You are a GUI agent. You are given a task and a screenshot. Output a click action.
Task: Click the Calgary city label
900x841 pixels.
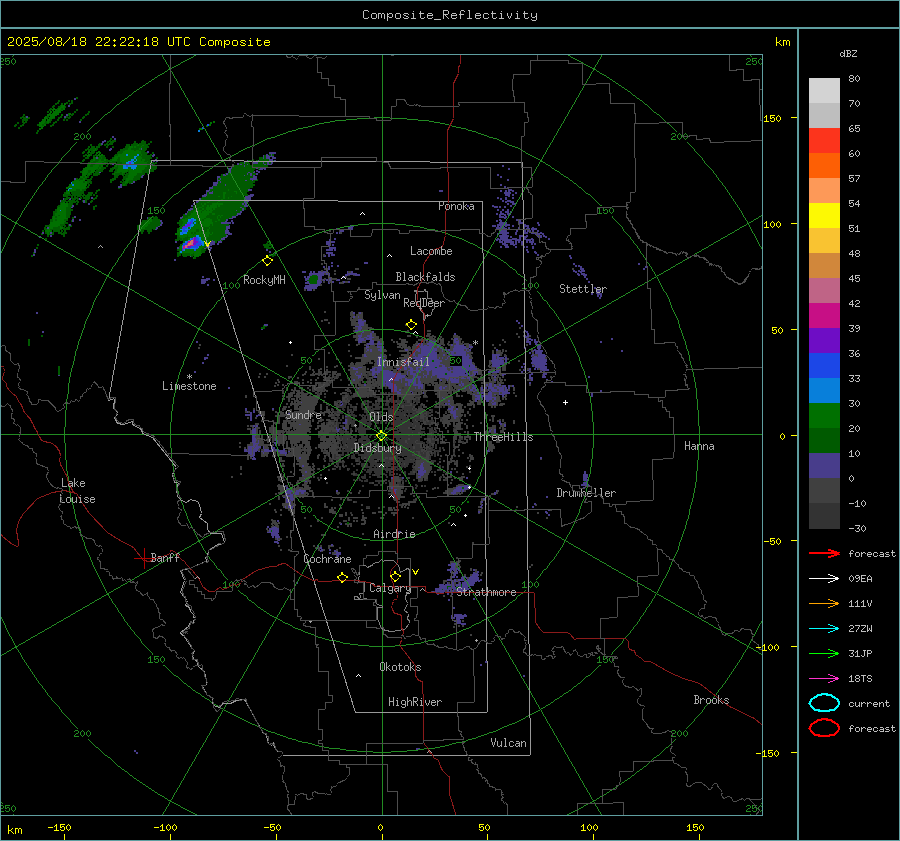[x=390, y=588]
